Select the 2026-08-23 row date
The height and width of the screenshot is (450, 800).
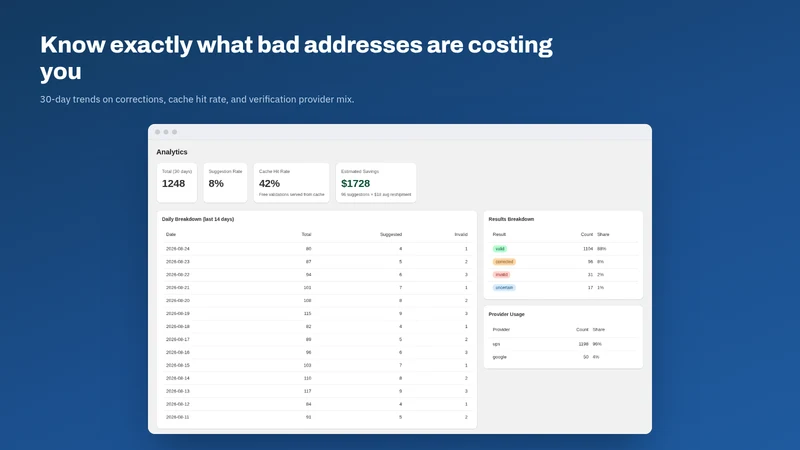click(178, 262)
